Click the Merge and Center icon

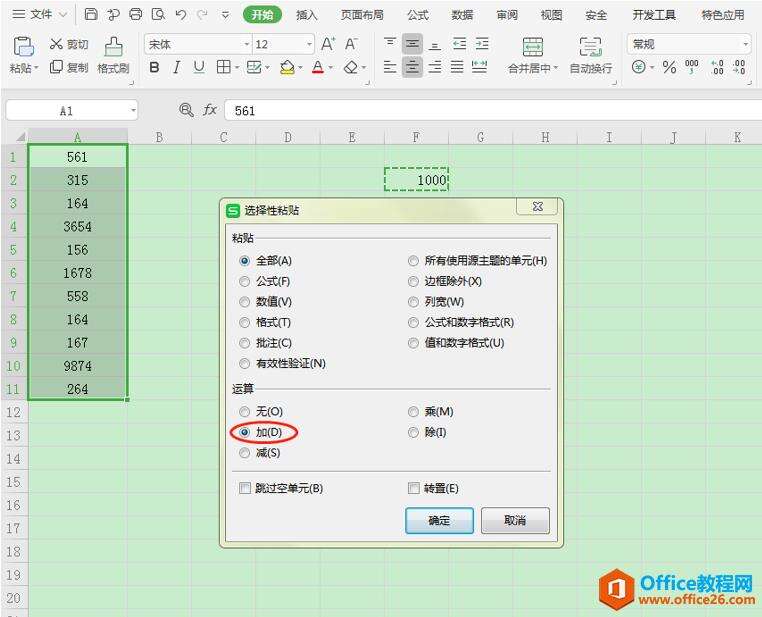[533, 47]
